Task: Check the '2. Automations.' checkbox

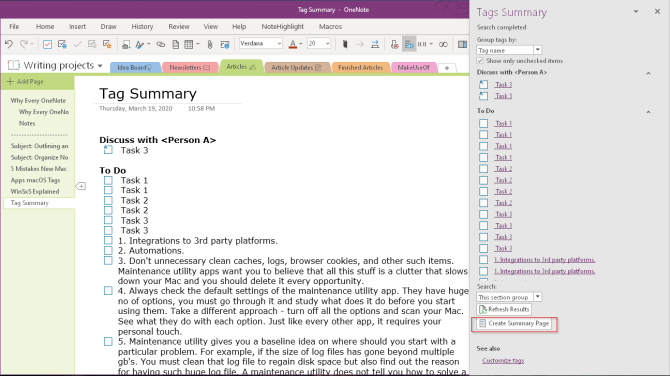Action: click(x=108, y=251)
